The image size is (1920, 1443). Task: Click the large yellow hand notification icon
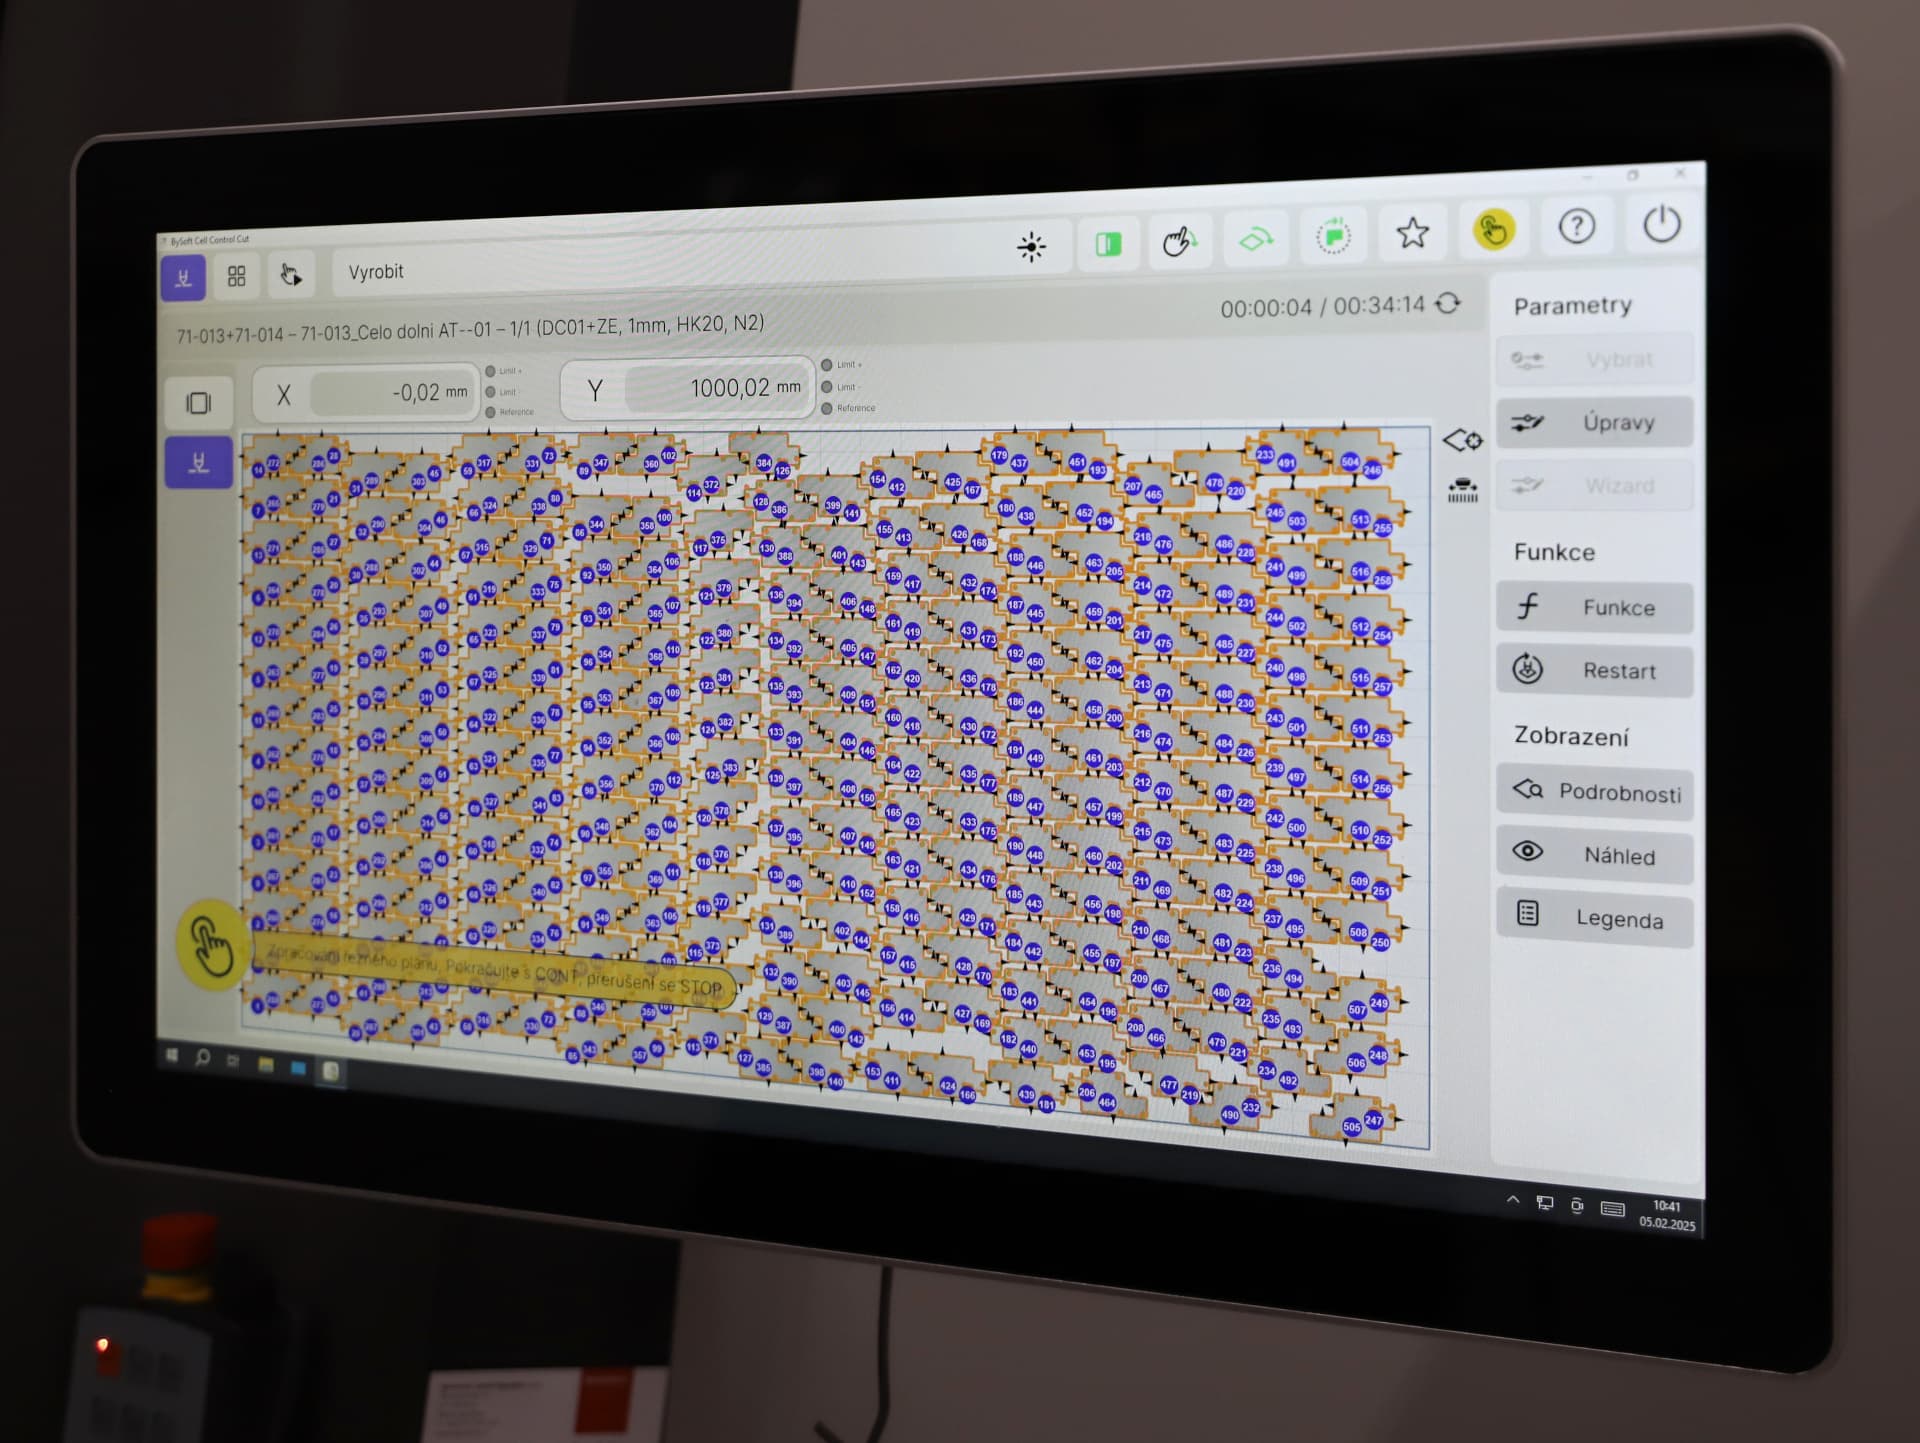(210, 945)
